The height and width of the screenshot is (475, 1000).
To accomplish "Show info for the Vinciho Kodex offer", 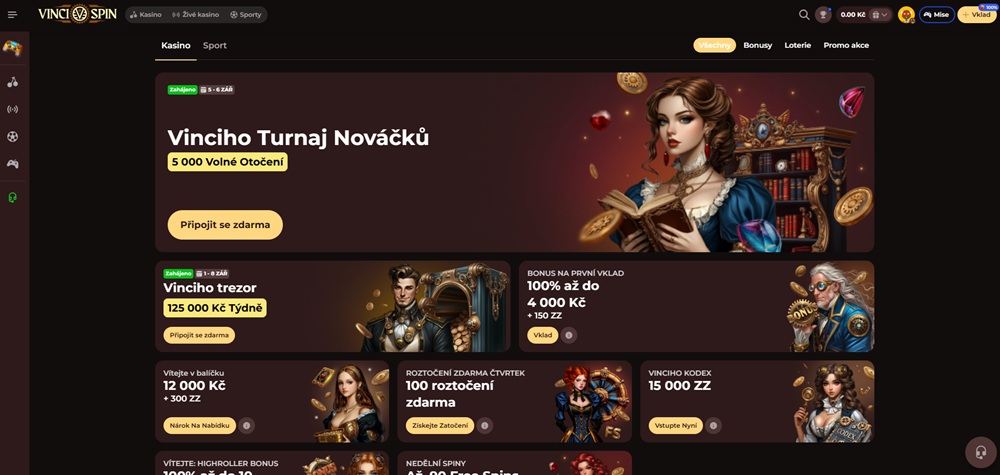I will [713, 426].
